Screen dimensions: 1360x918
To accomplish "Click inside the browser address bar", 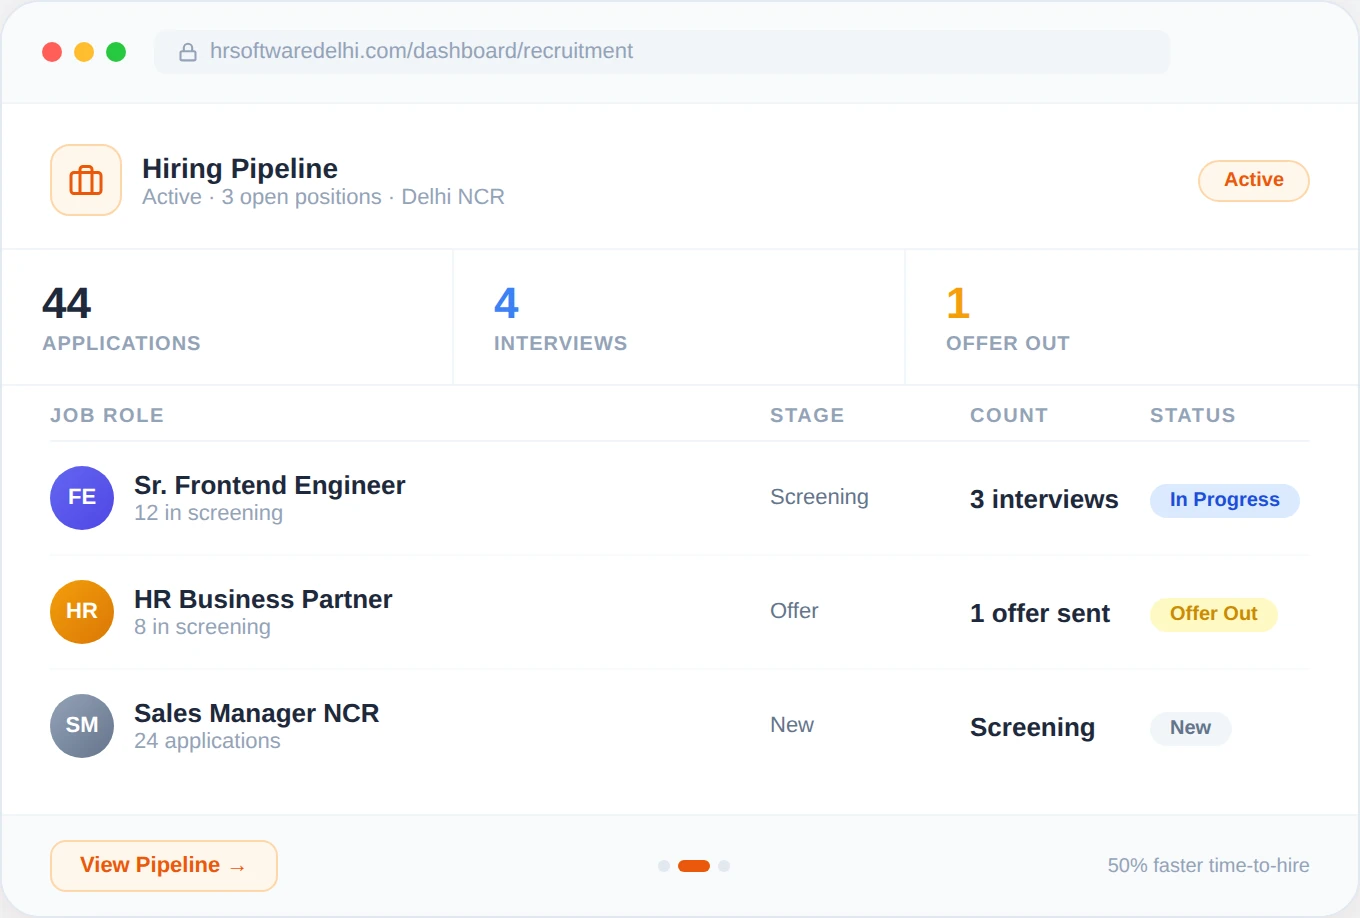I will tap(660, 51).
